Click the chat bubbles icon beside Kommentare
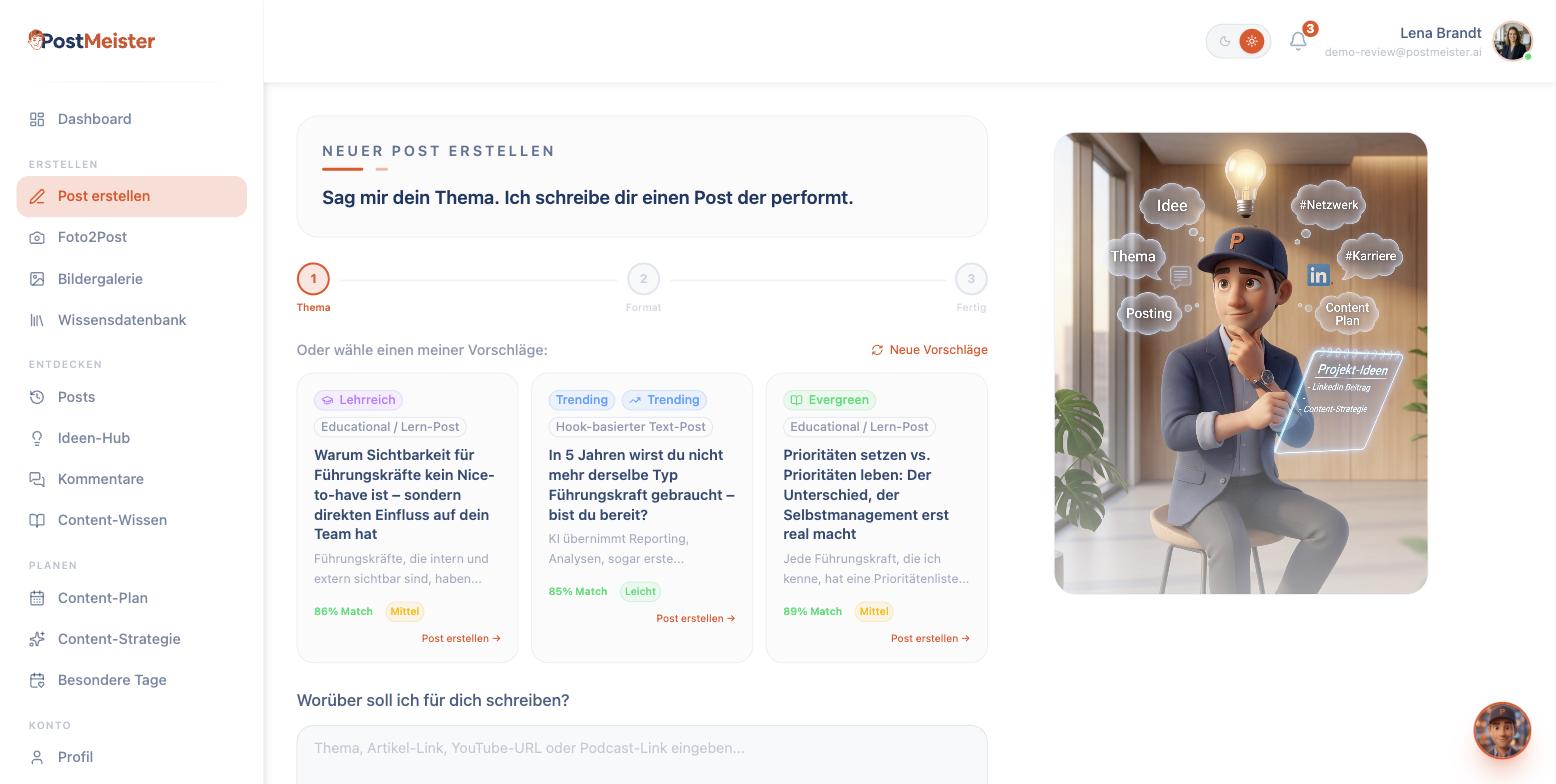Screen dimensions: 1556x784 coord(37,479)
